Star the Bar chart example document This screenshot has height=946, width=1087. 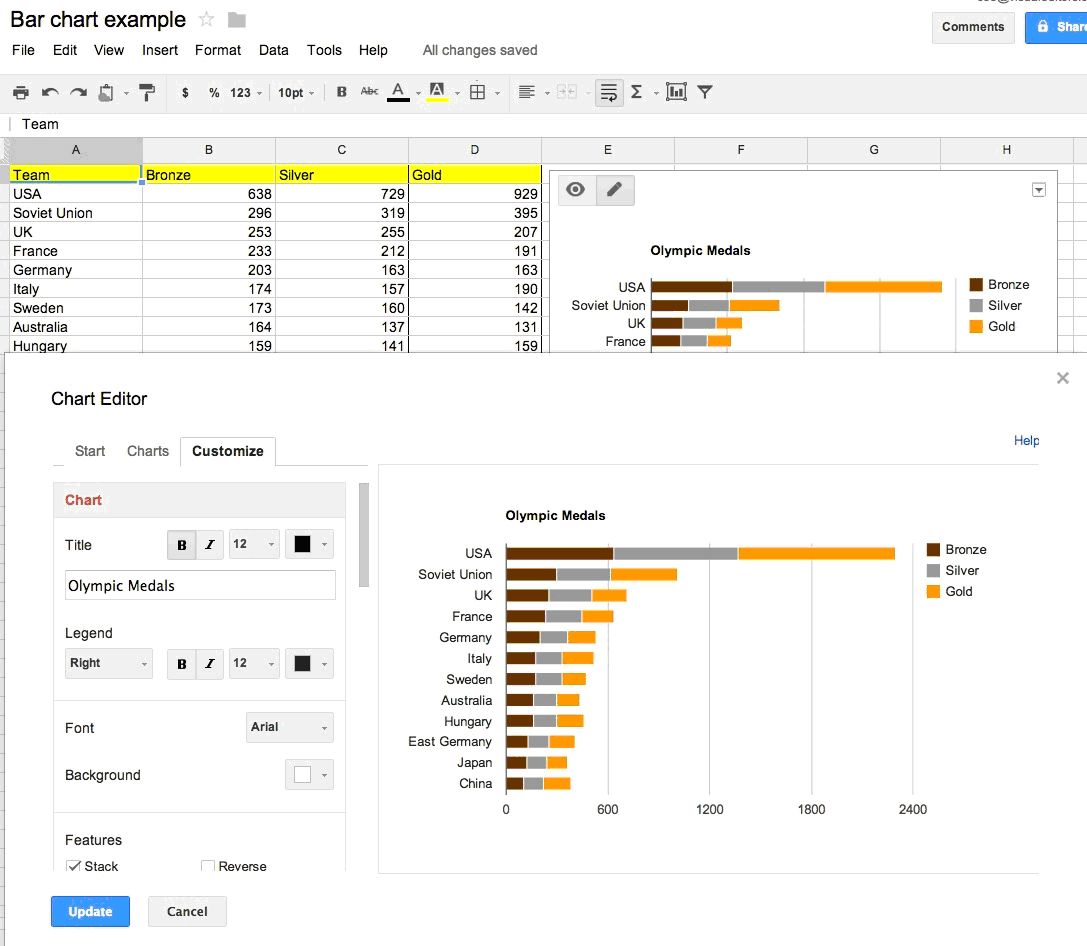click(x=207, y=19)
